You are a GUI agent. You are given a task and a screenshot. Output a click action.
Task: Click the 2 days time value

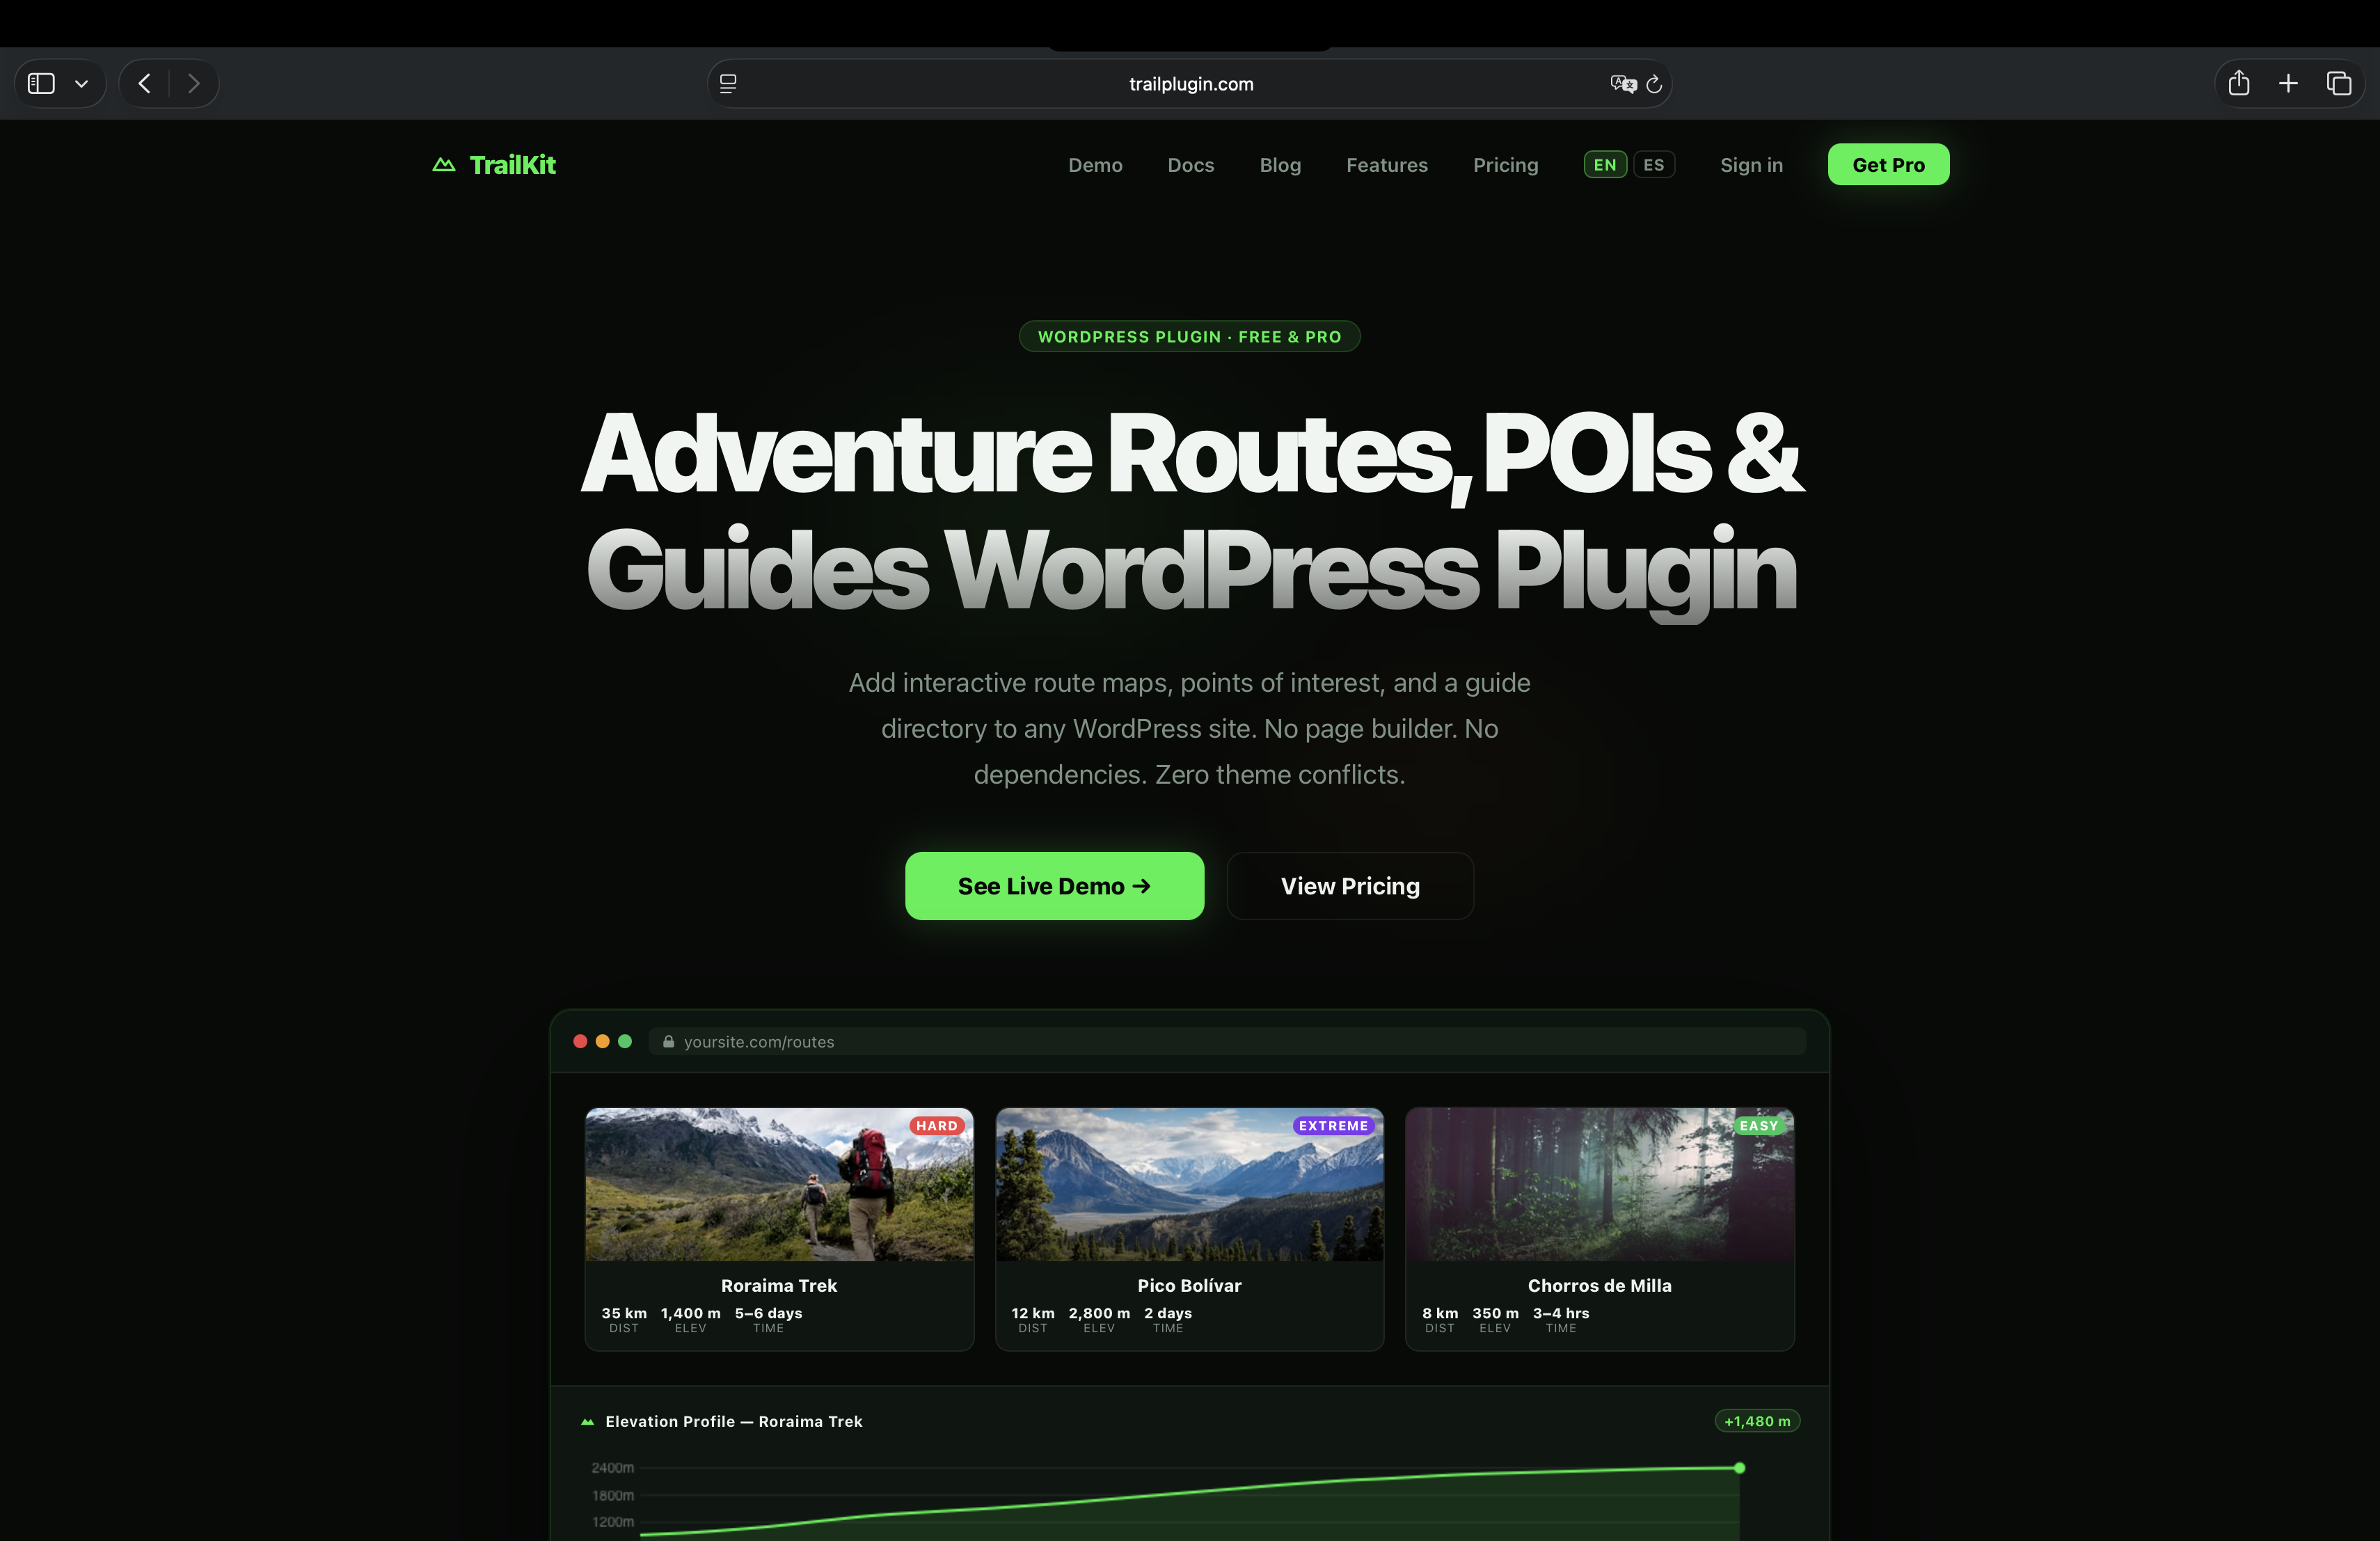click(1168, 1313)
